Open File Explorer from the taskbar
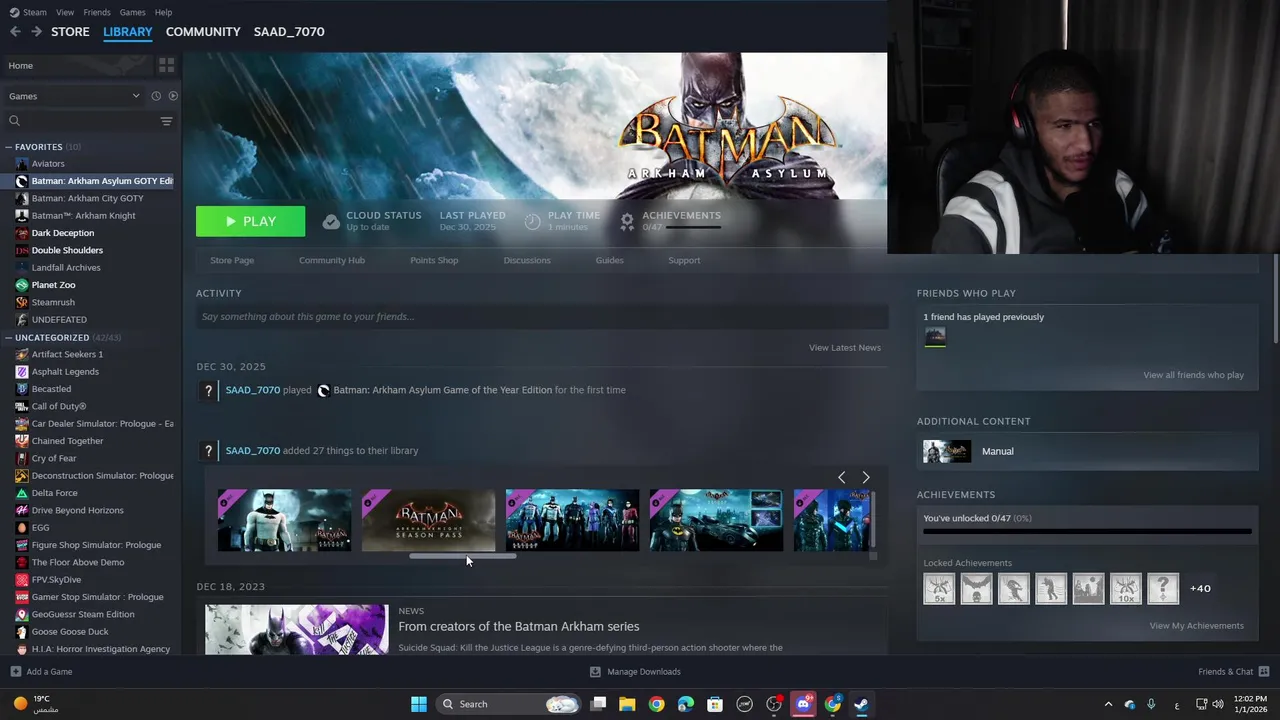 click(x=627, y=704)
